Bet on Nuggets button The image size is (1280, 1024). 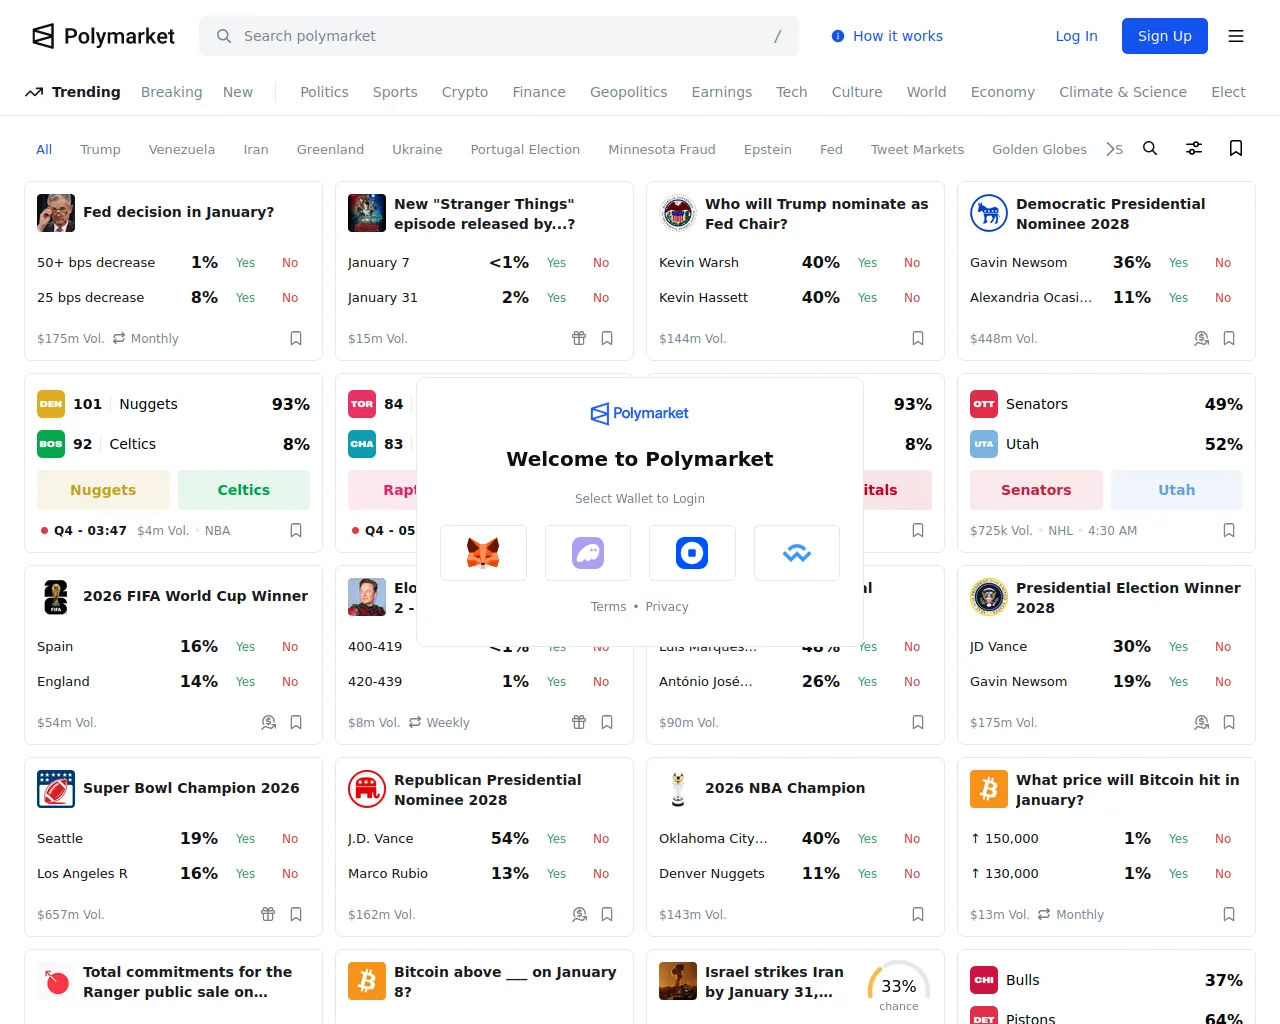click(x=103, y=490)
